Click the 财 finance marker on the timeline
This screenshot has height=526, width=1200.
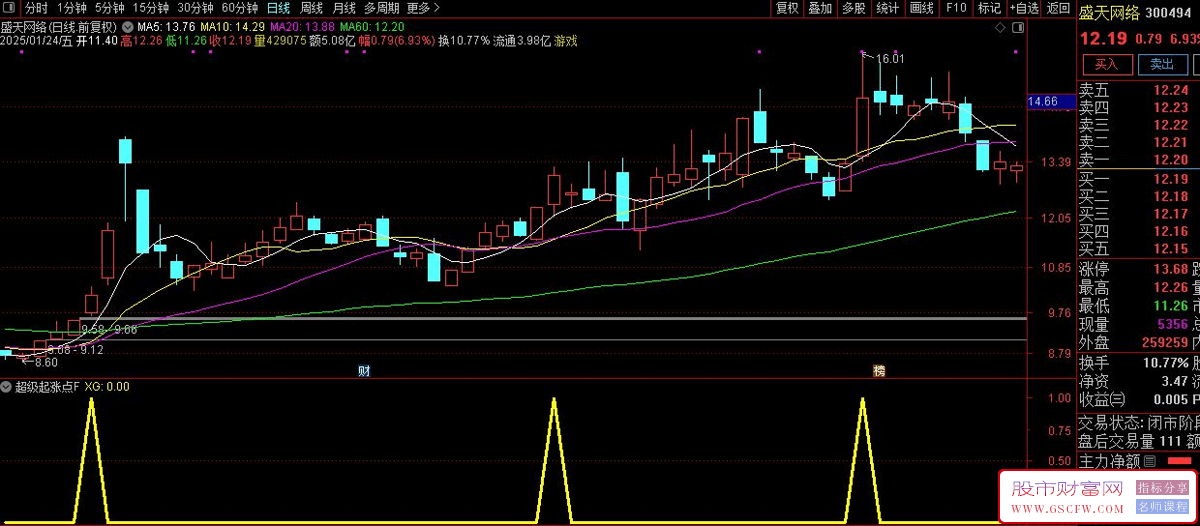click(x=365, y=371)
